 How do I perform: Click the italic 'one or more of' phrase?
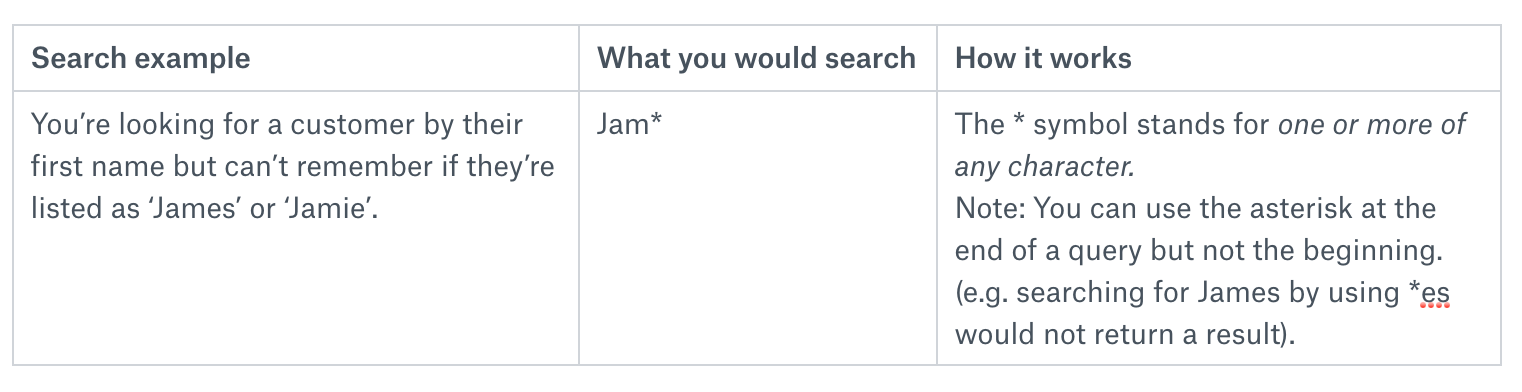[x=1371, y=125]
